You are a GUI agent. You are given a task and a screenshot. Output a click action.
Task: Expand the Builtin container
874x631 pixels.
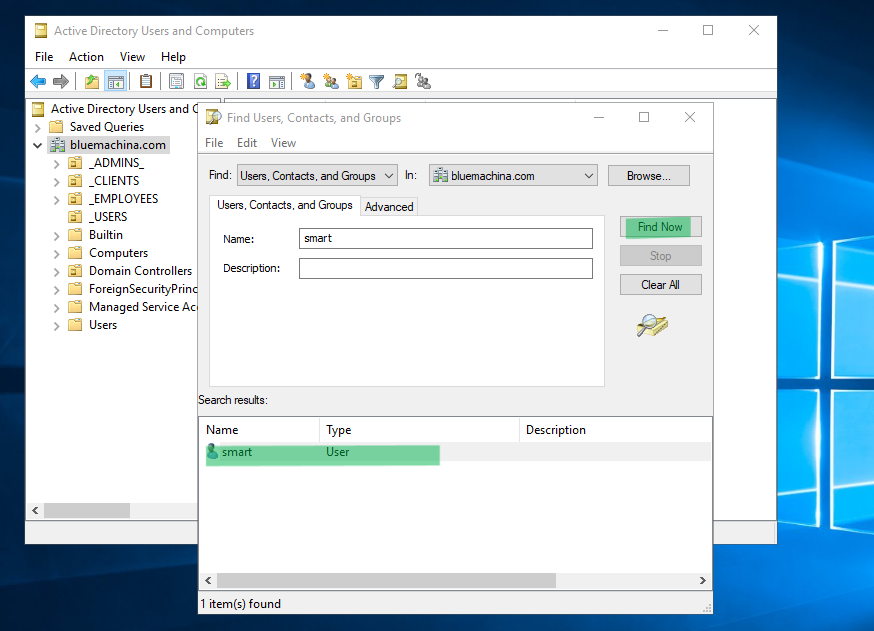[56, 236]
